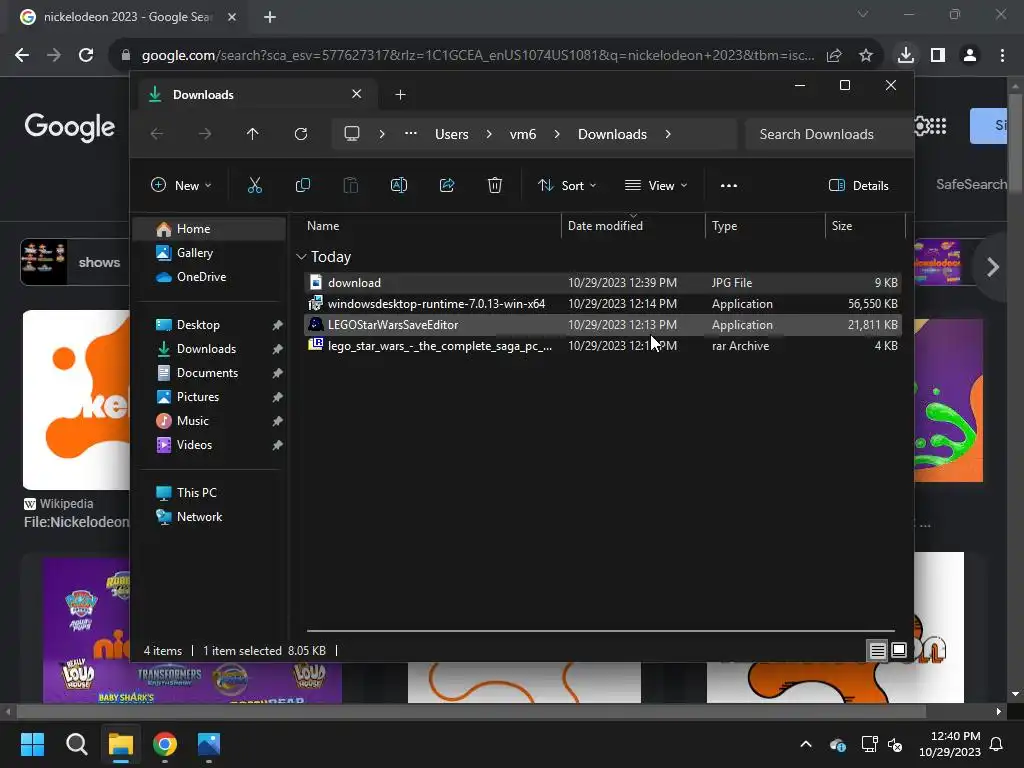Click the Rename icon in Explorer toolbar

pos(398,185)
